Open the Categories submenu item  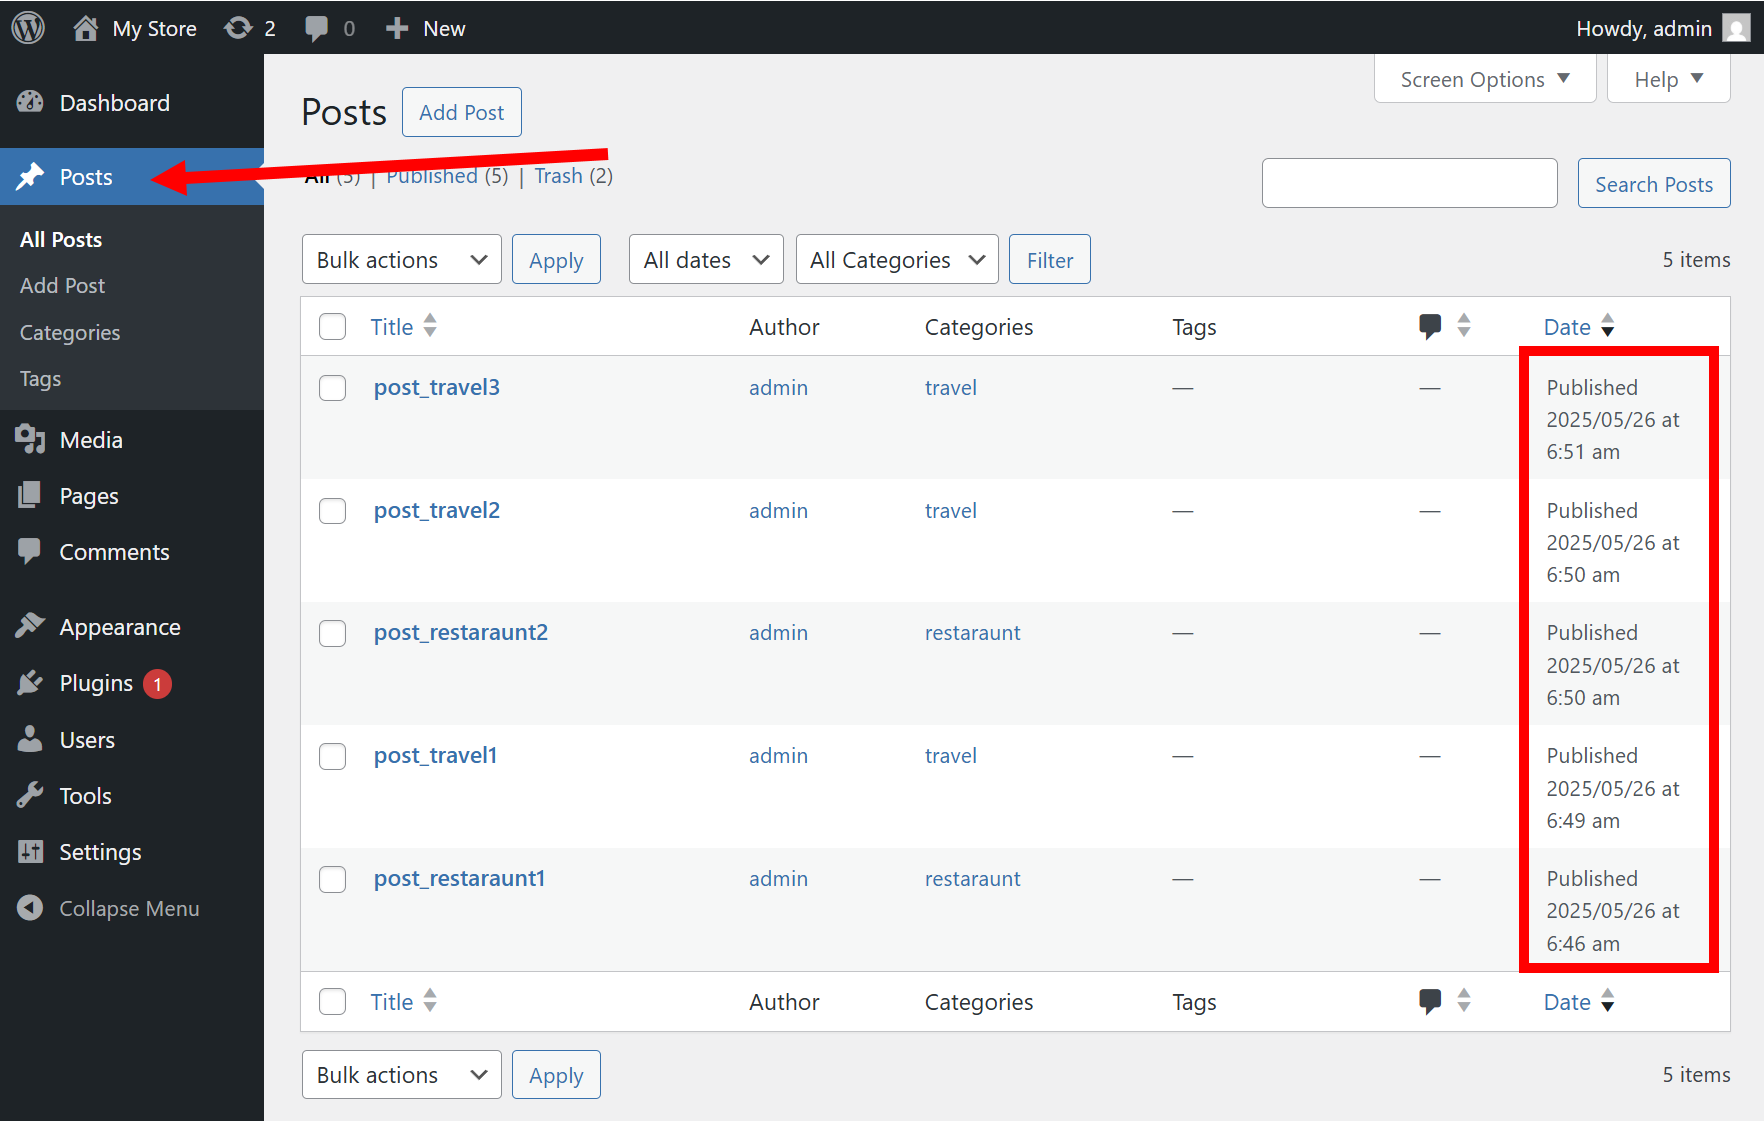pos(70,332)
